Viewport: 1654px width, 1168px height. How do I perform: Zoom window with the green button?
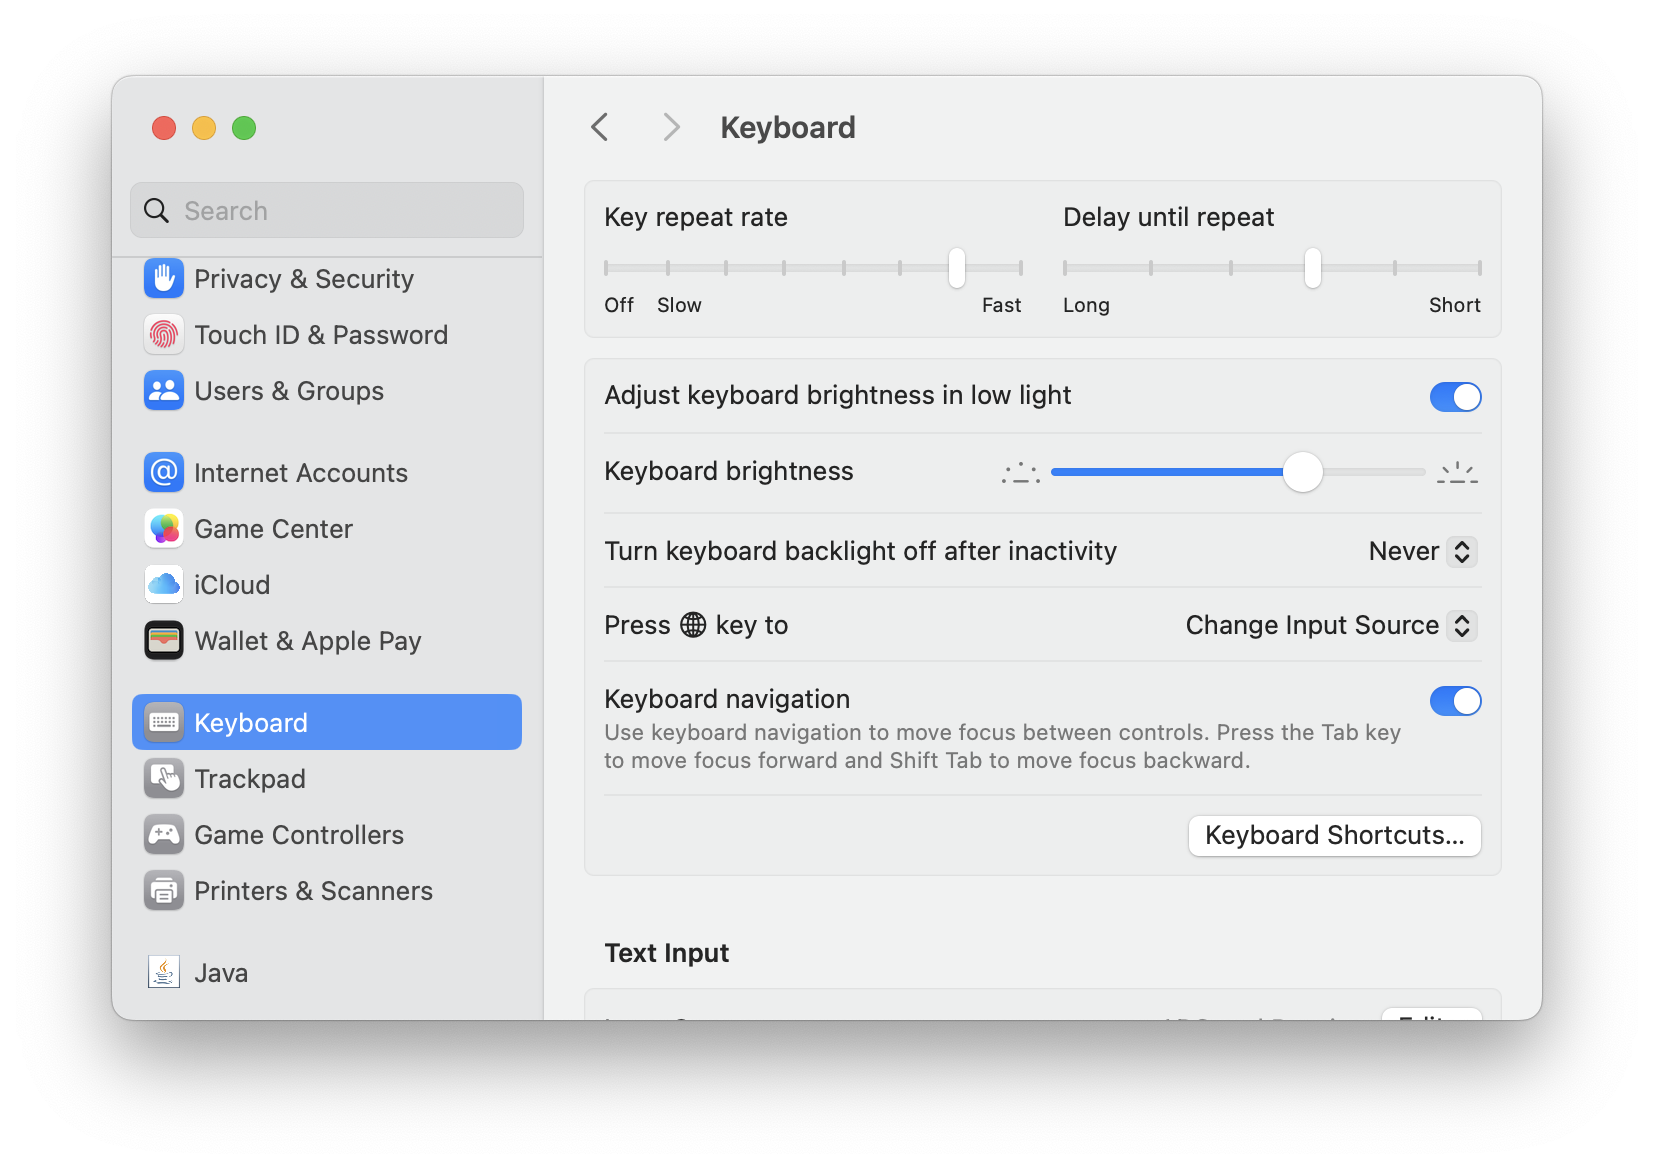click(x=244, y=128)
